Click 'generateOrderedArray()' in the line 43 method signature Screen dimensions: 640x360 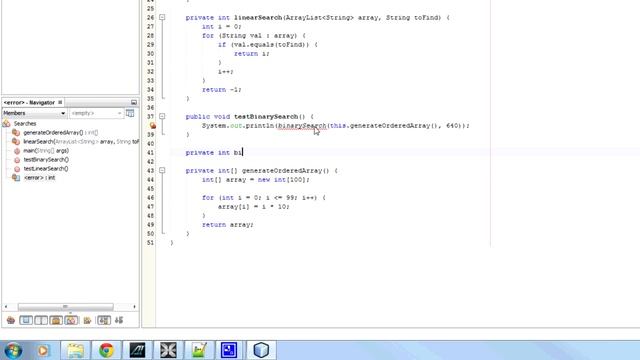tap(285, 171)
